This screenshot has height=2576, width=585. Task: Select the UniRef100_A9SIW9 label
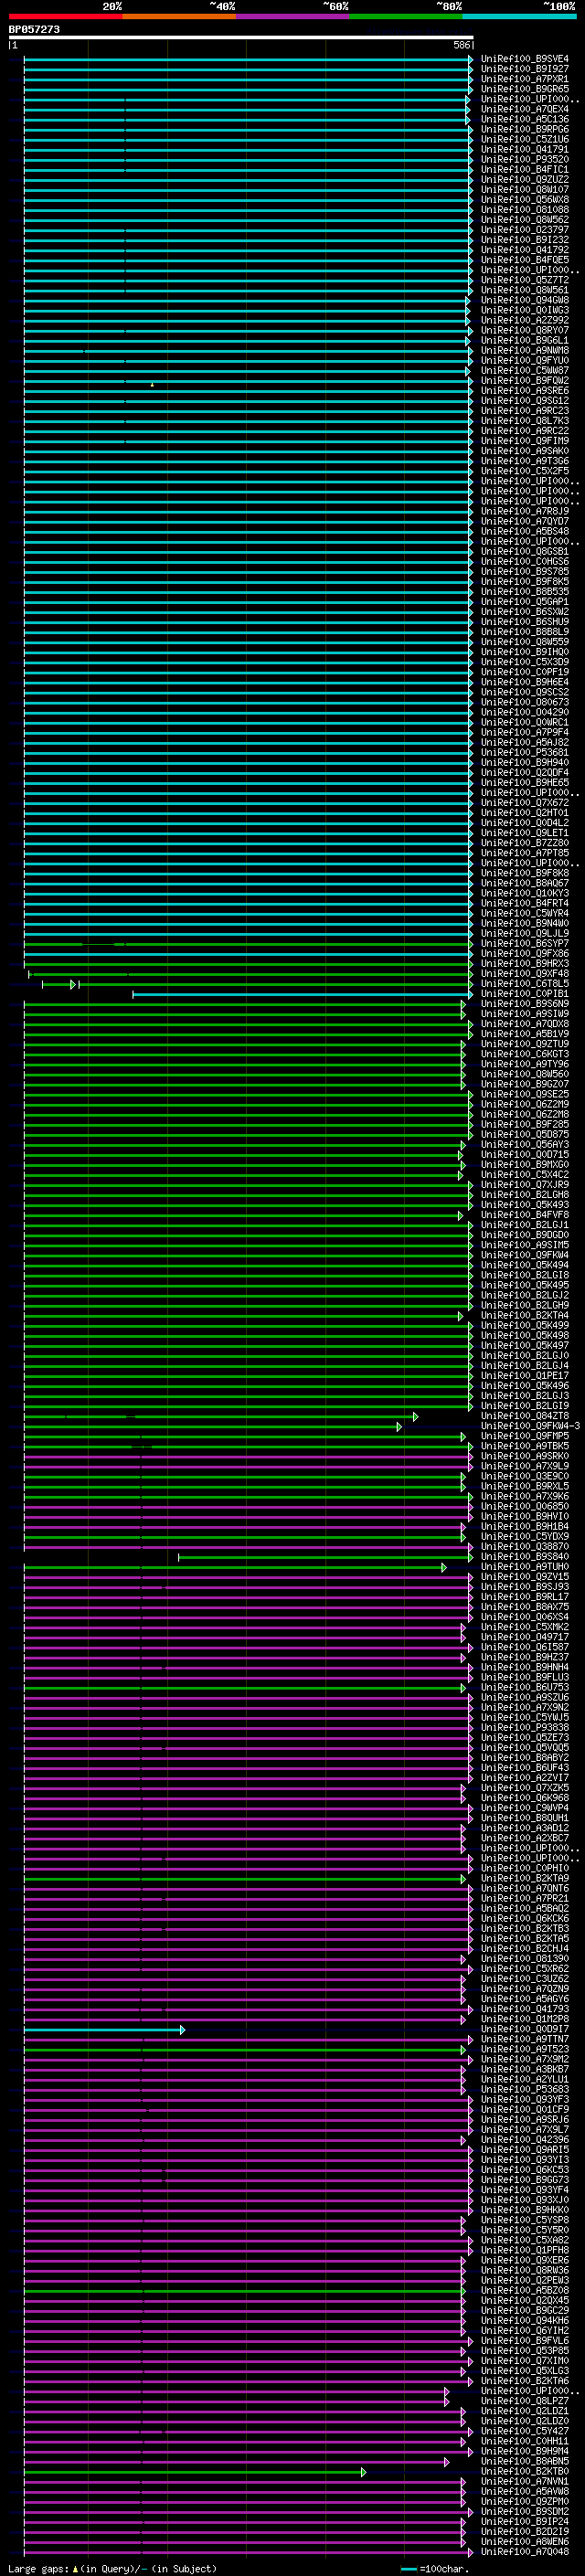[524, 1014]
